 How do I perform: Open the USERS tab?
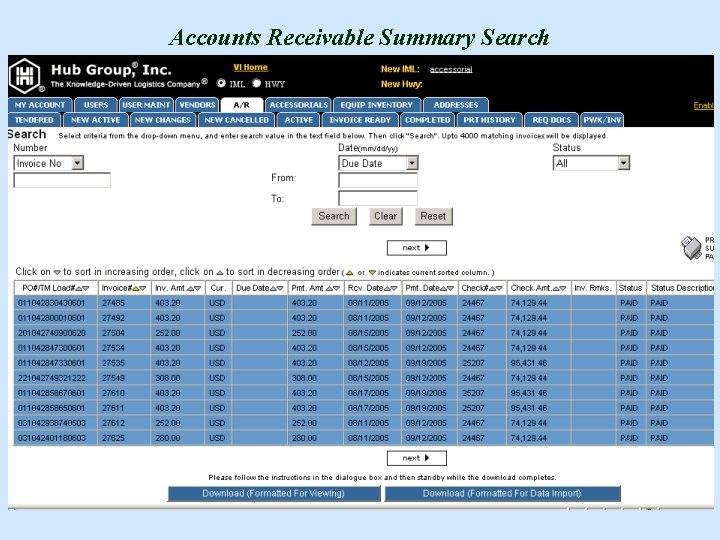tap(96, 105)
